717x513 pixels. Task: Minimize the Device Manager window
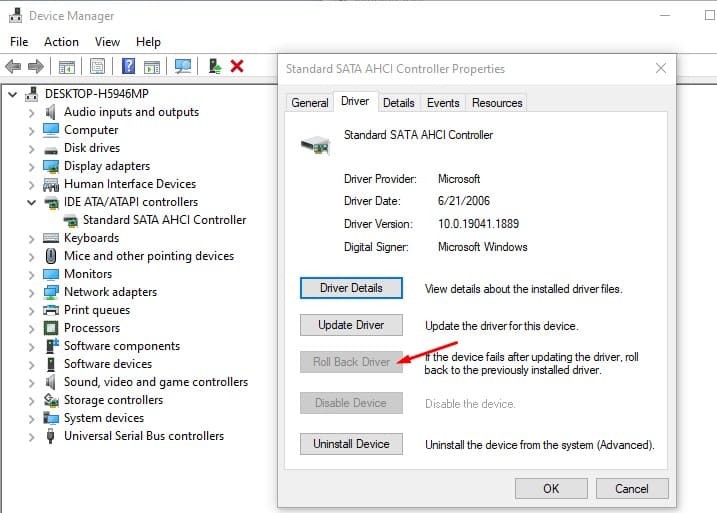click(x=665, y=15)
